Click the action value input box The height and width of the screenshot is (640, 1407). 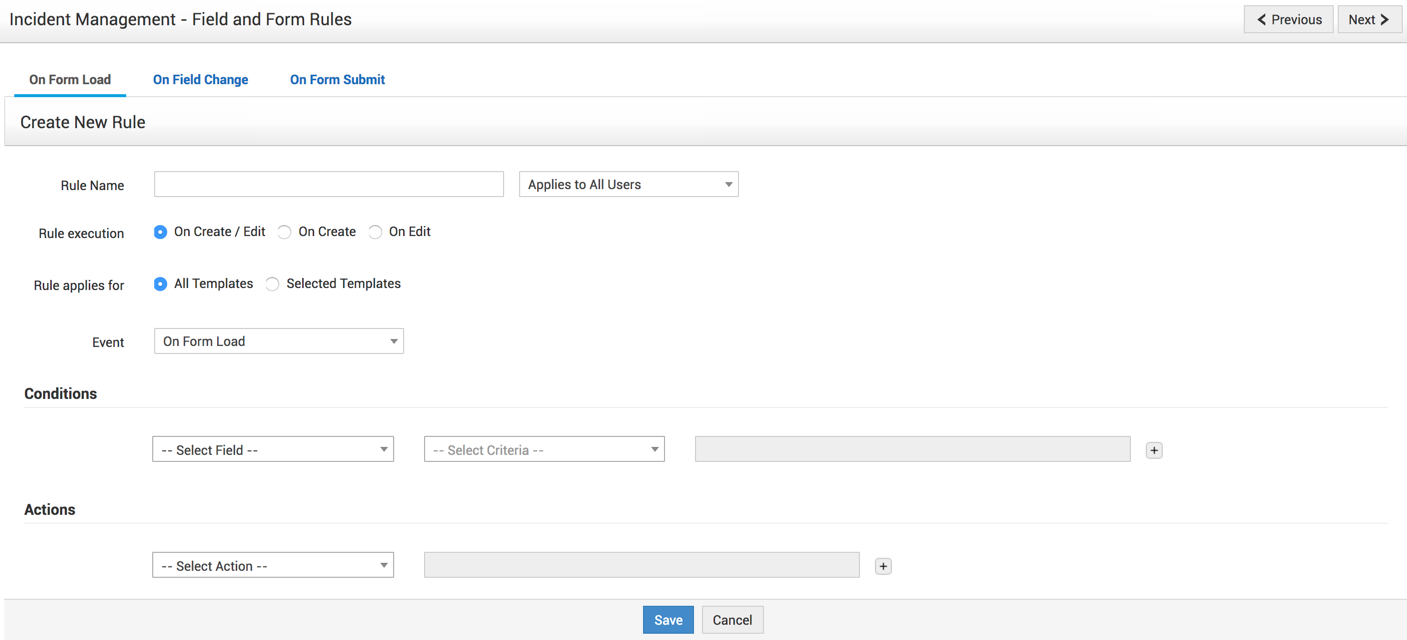point(642,565)
